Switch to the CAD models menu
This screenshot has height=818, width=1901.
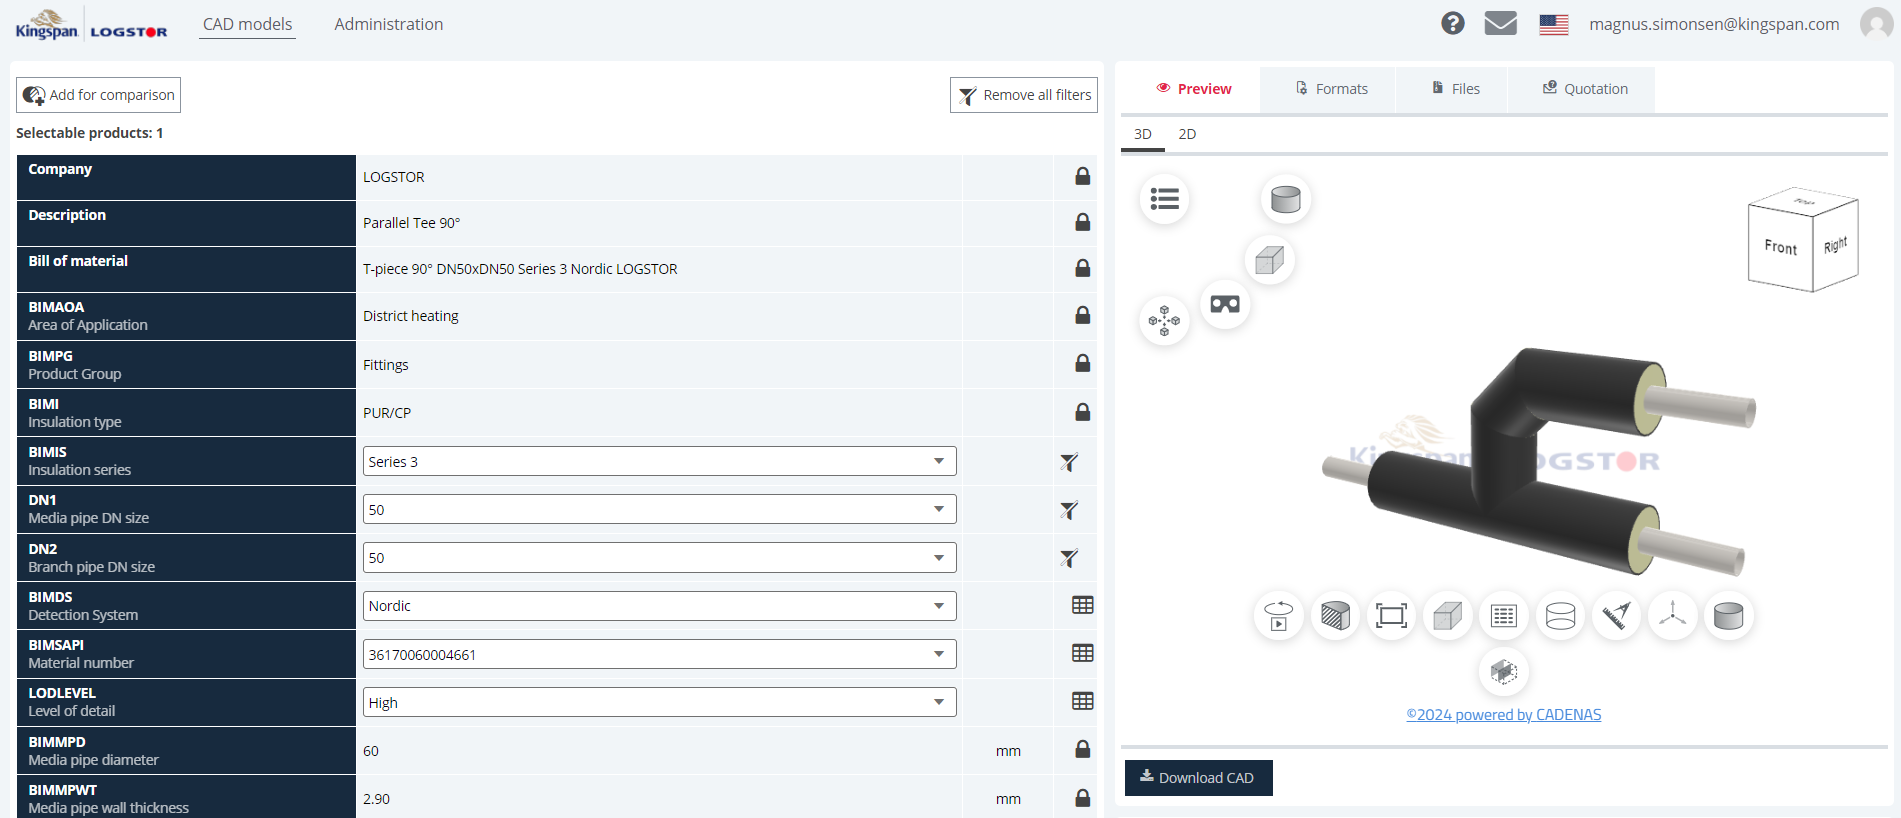tap(247, 24)
